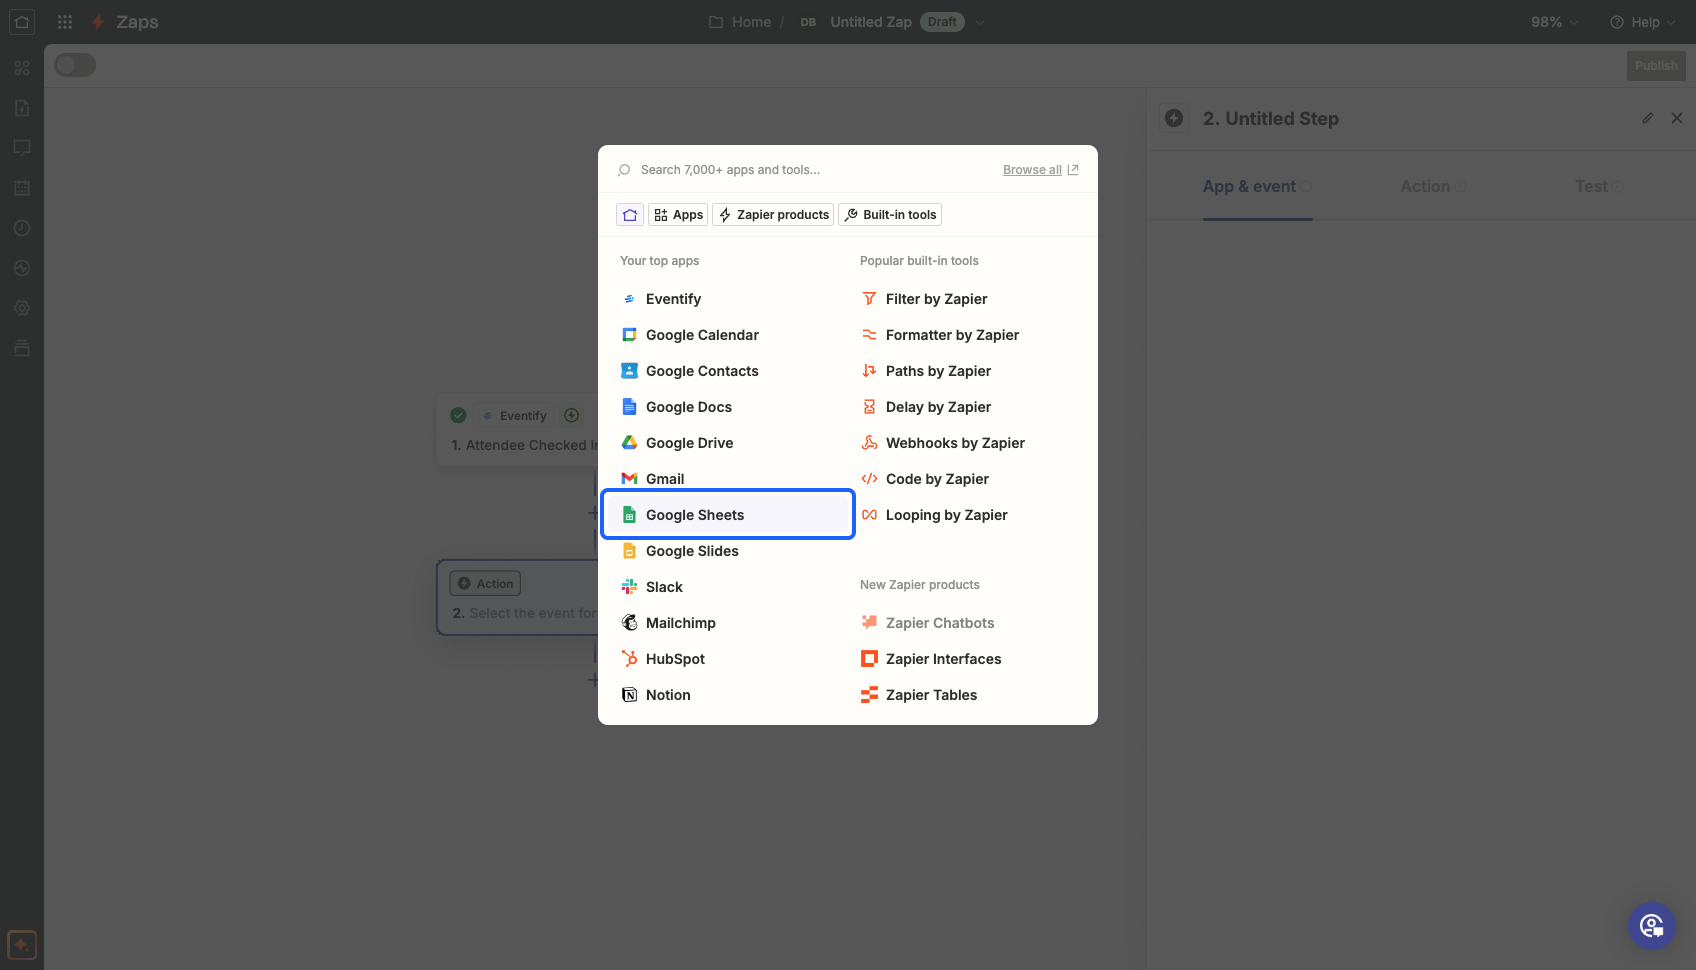Select Webhooks by Zapier tool

pos(968,443)
